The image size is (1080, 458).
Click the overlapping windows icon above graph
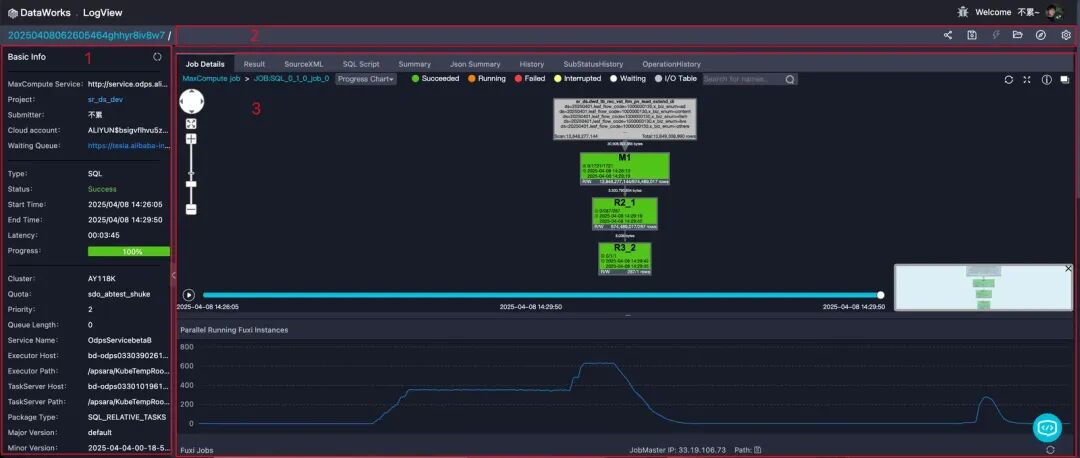tap(1065, 80)
